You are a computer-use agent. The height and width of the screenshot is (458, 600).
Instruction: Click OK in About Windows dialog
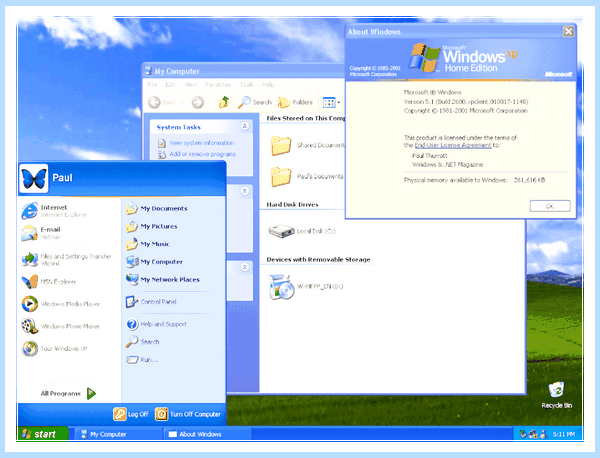(550, 206)
